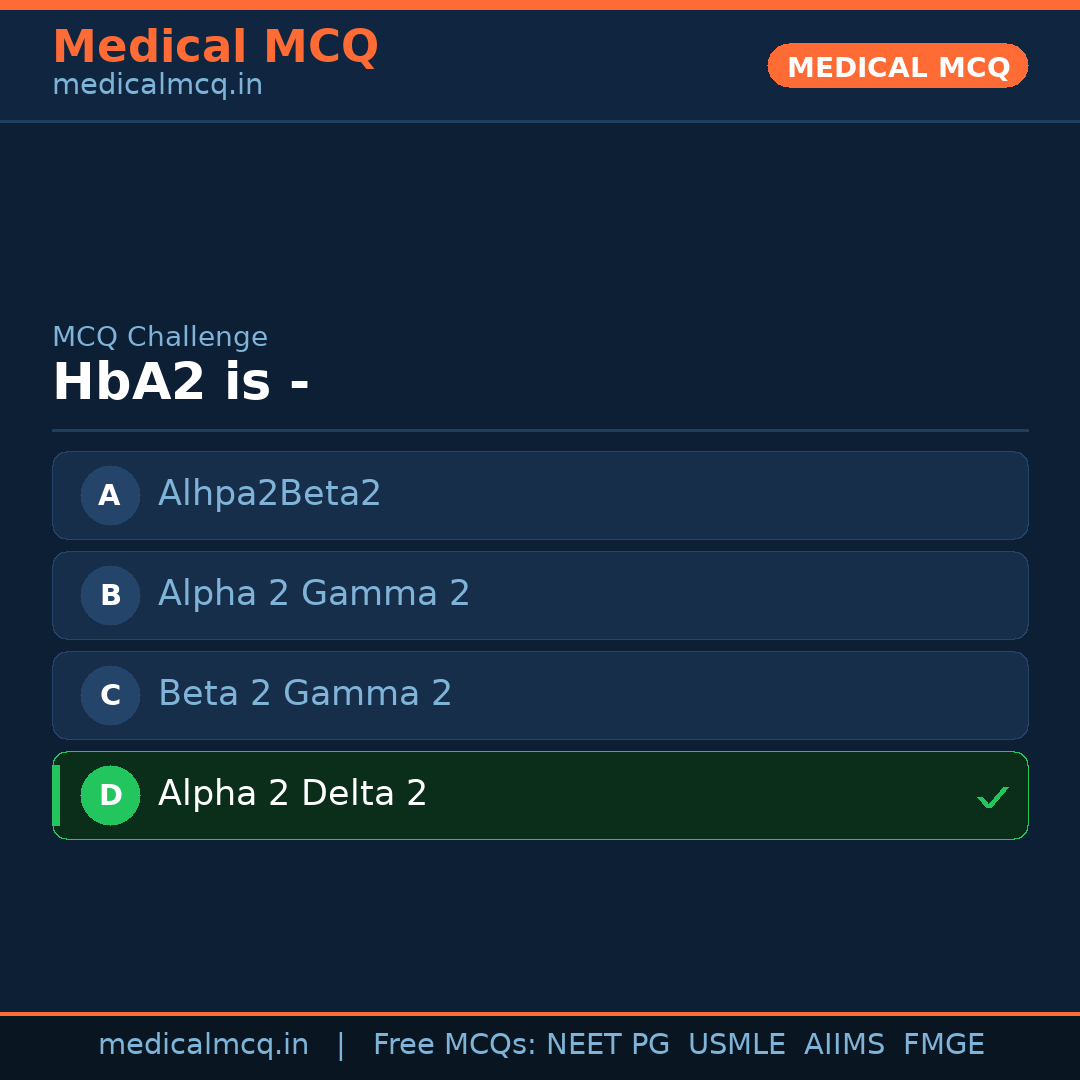The height and width of the screenshot is (1080, 1080).
Task: Open the medicalmcq.in link in header
Action: (x=157, y=86)
